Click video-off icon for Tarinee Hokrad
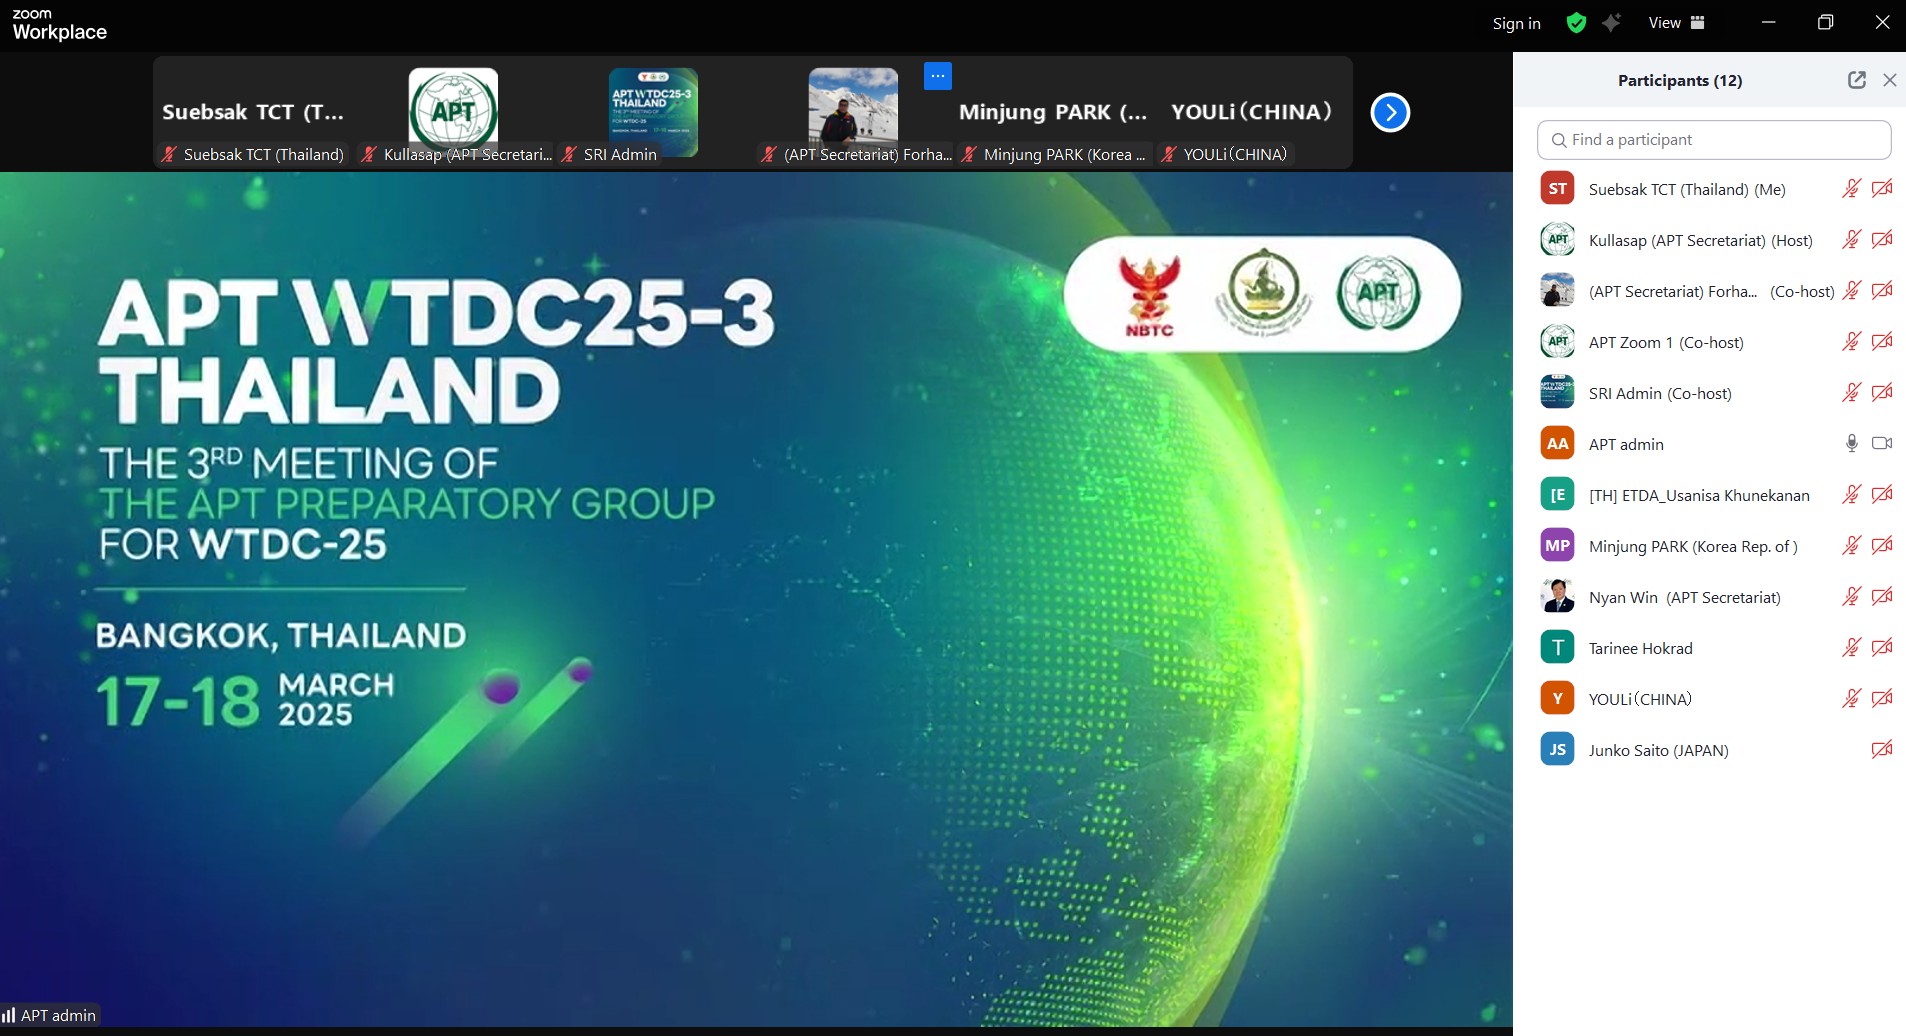Viewport: 1906px width, 1036px height. [x=1882, y=647]
